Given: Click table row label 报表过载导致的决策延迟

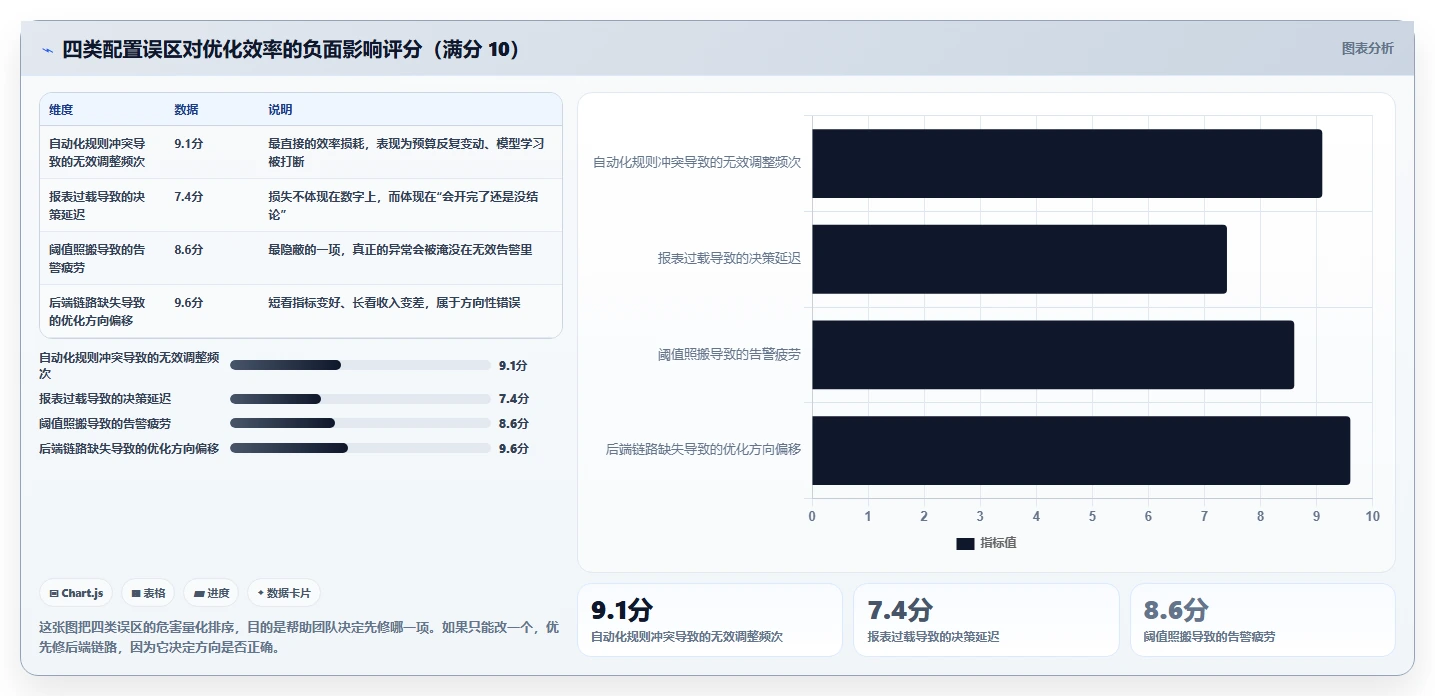Looking at the screenshot, I should pyautogui.click(x=97, y=205).
